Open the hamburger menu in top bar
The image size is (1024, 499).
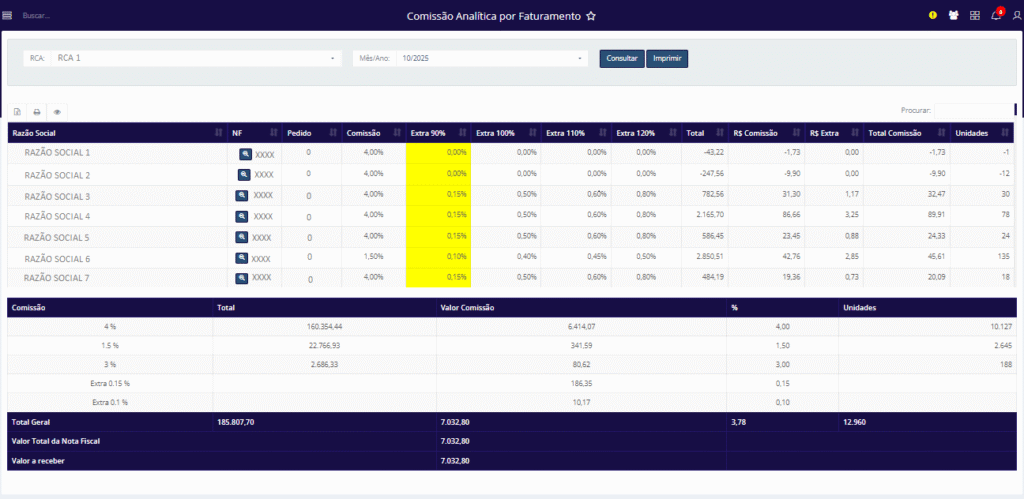click(8, 16)
